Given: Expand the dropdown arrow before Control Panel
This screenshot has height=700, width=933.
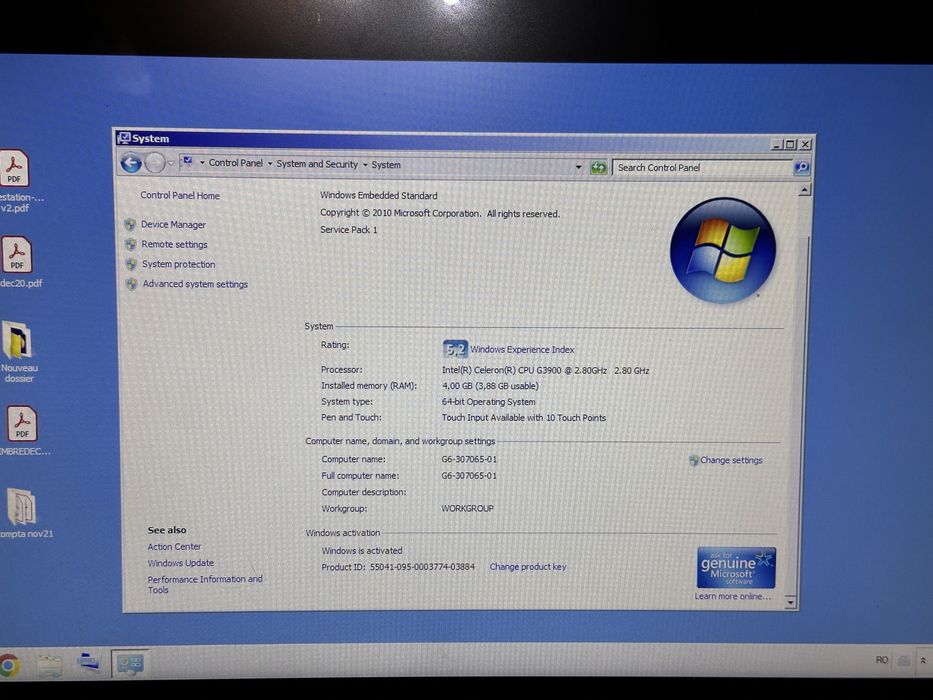Looking at the screenshot, I should [202, 162].
